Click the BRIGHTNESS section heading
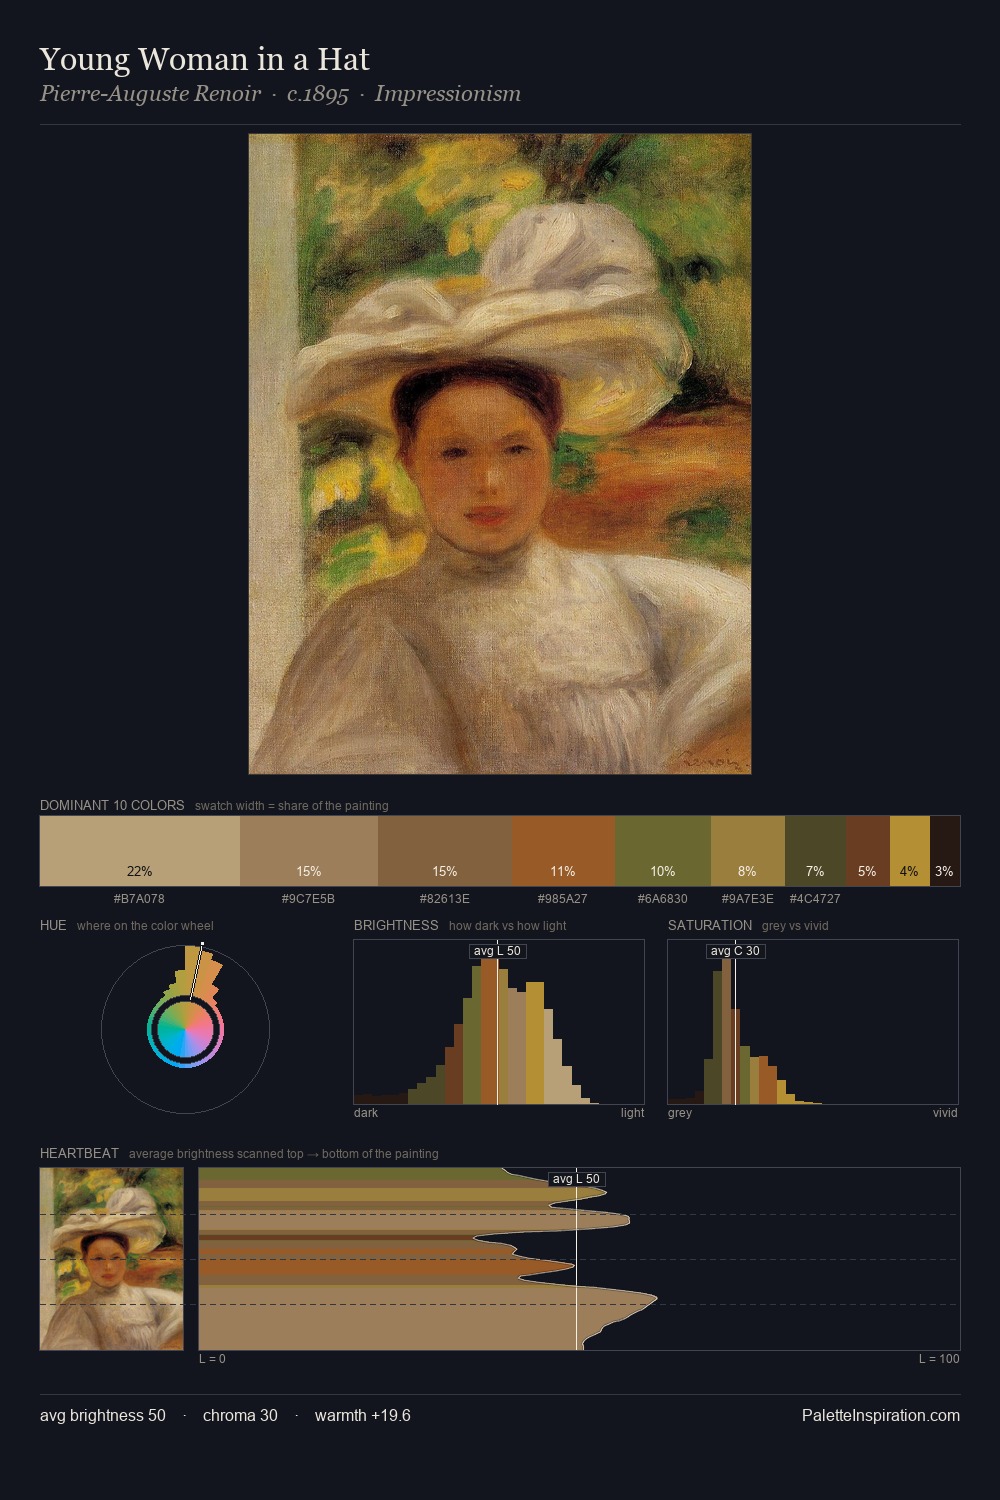 coord(396,925)
